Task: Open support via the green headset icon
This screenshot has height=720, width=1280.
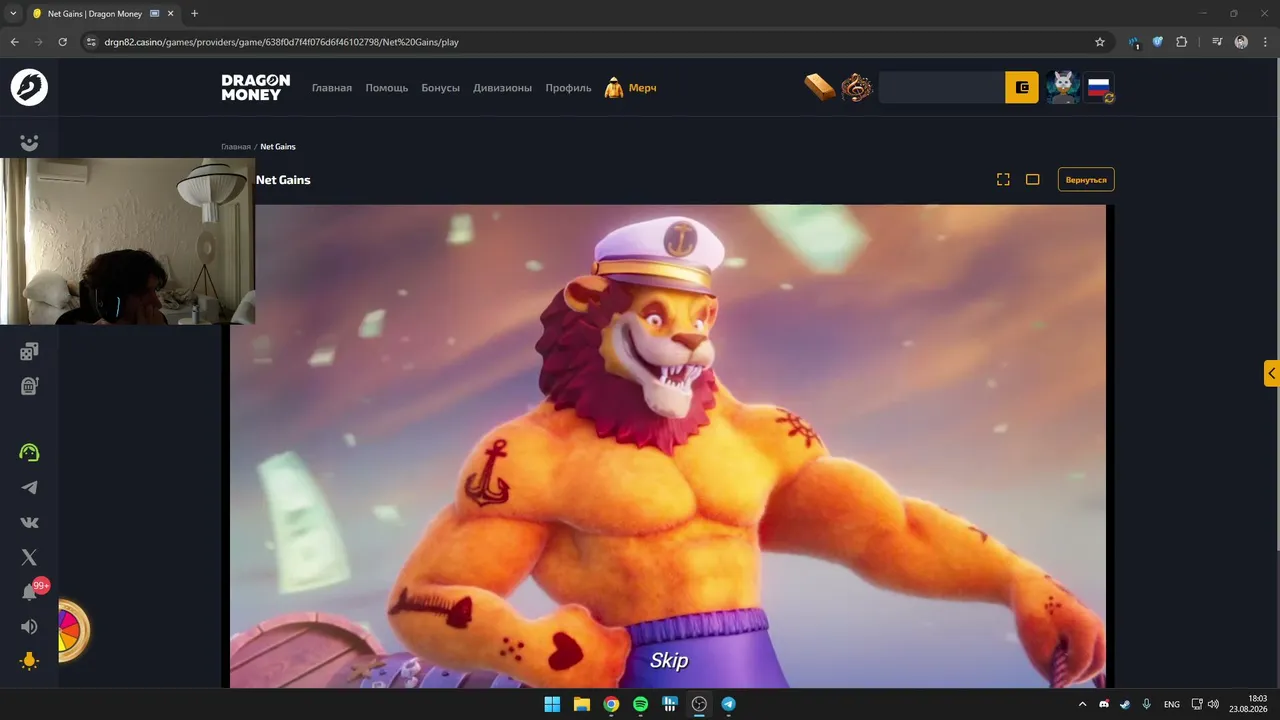Action: [x=29, y=452]
